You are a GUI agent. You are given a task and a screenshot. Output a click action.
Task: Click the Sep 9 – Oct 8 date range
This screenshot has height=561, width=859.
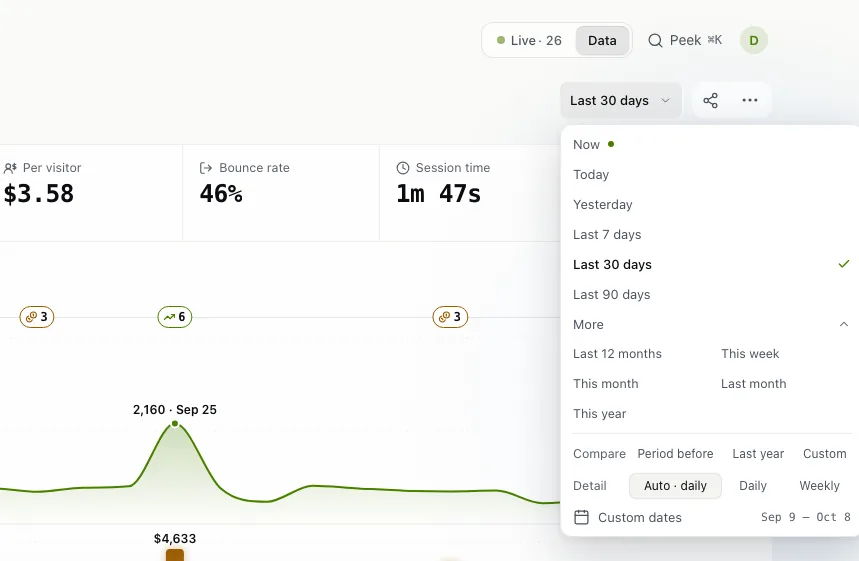(x=805, y=517)
